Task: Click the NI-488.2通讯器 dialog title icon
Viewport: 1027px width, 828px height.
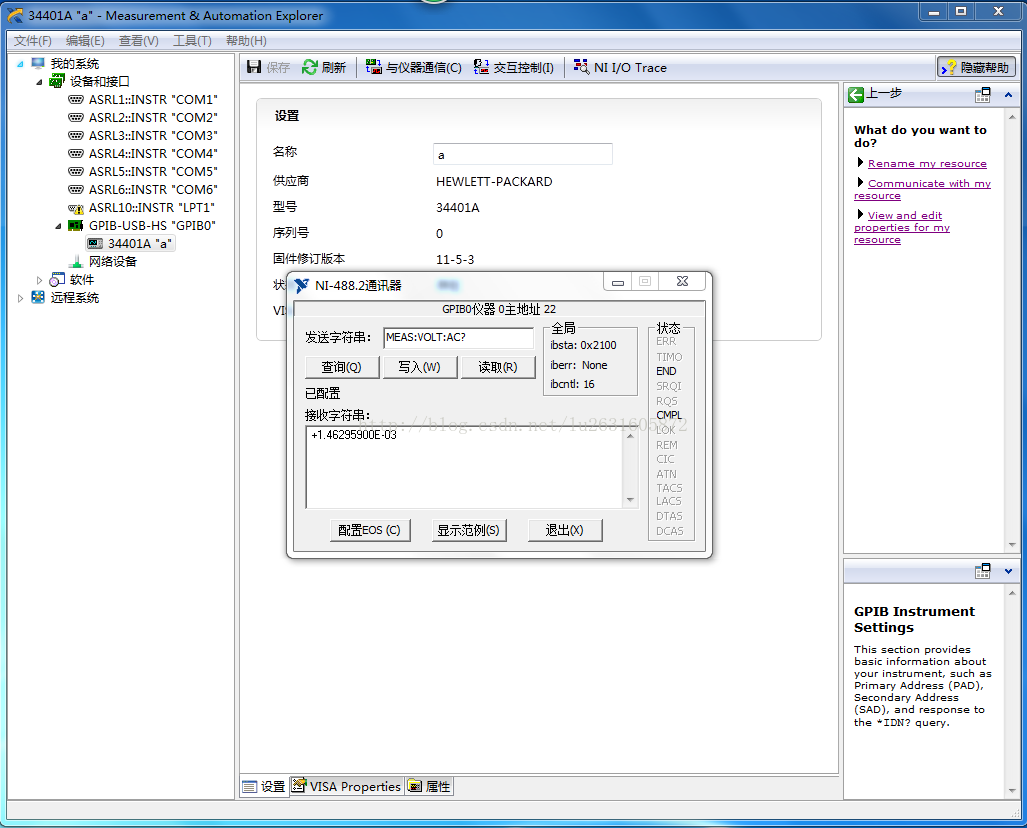Action: tap(301, 286)
